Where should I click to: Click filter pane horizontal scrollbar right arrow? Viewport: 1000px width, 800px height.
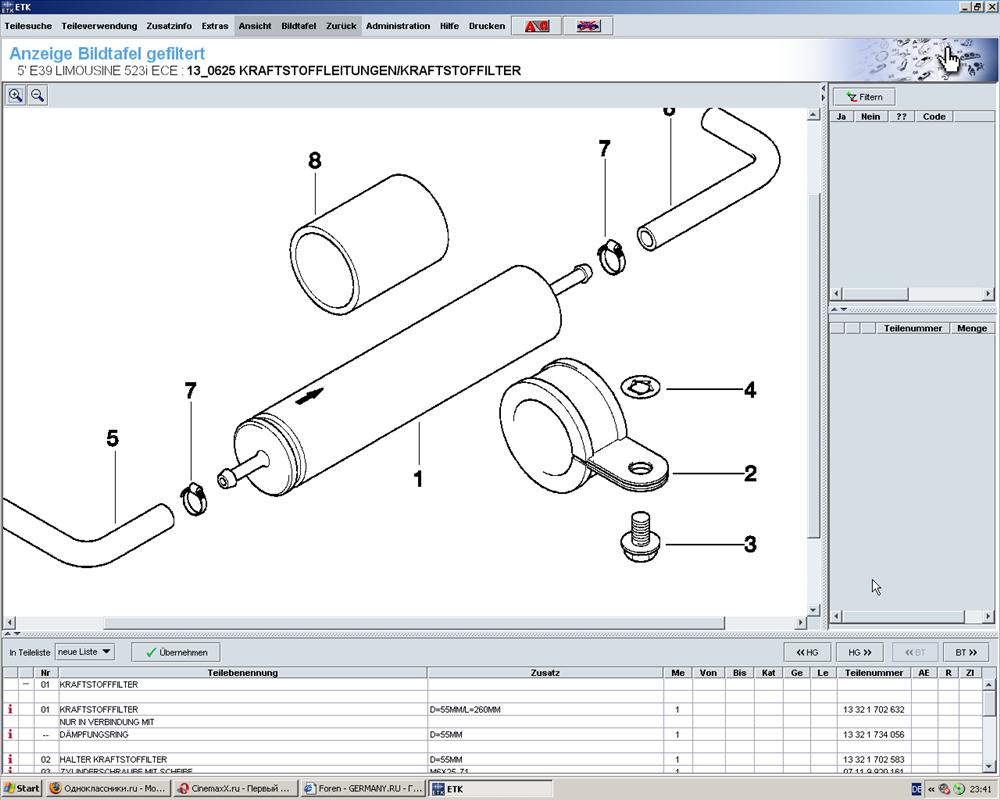(x=989, y=294)
